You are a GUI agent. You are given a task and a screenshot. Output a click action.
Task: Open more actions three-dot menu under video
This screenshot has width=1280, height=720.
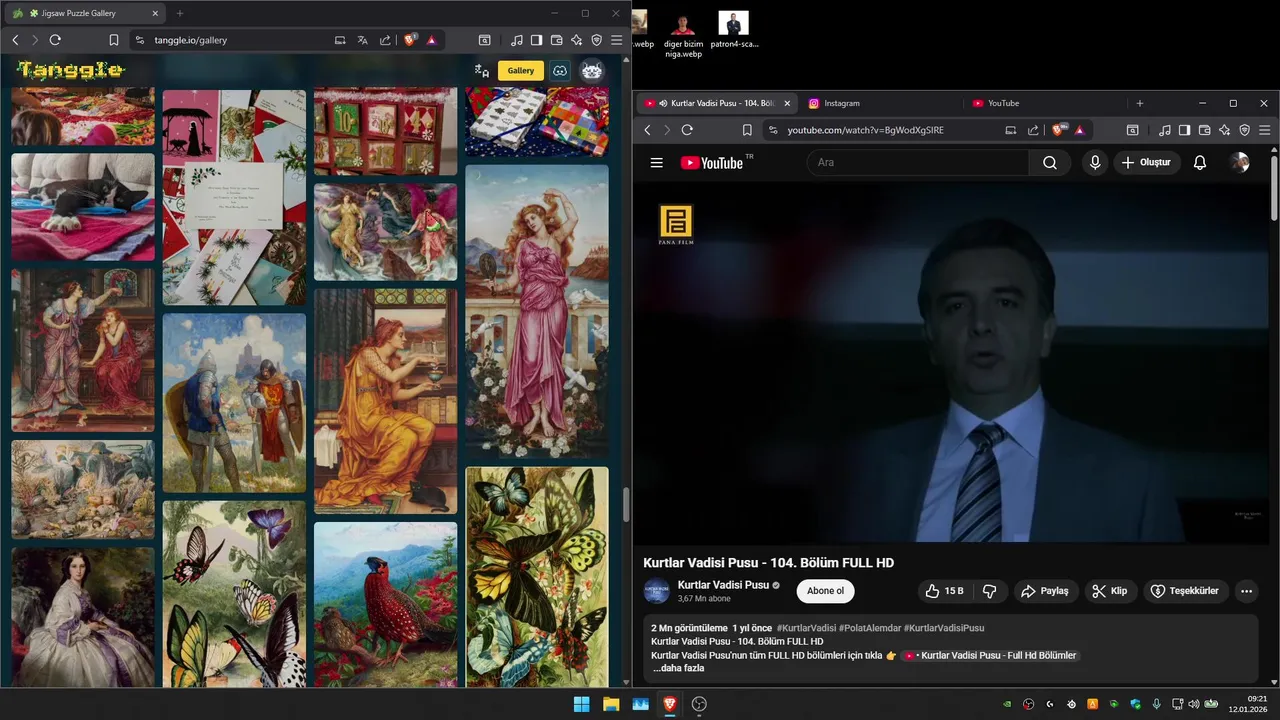(x=1246, y=591)
